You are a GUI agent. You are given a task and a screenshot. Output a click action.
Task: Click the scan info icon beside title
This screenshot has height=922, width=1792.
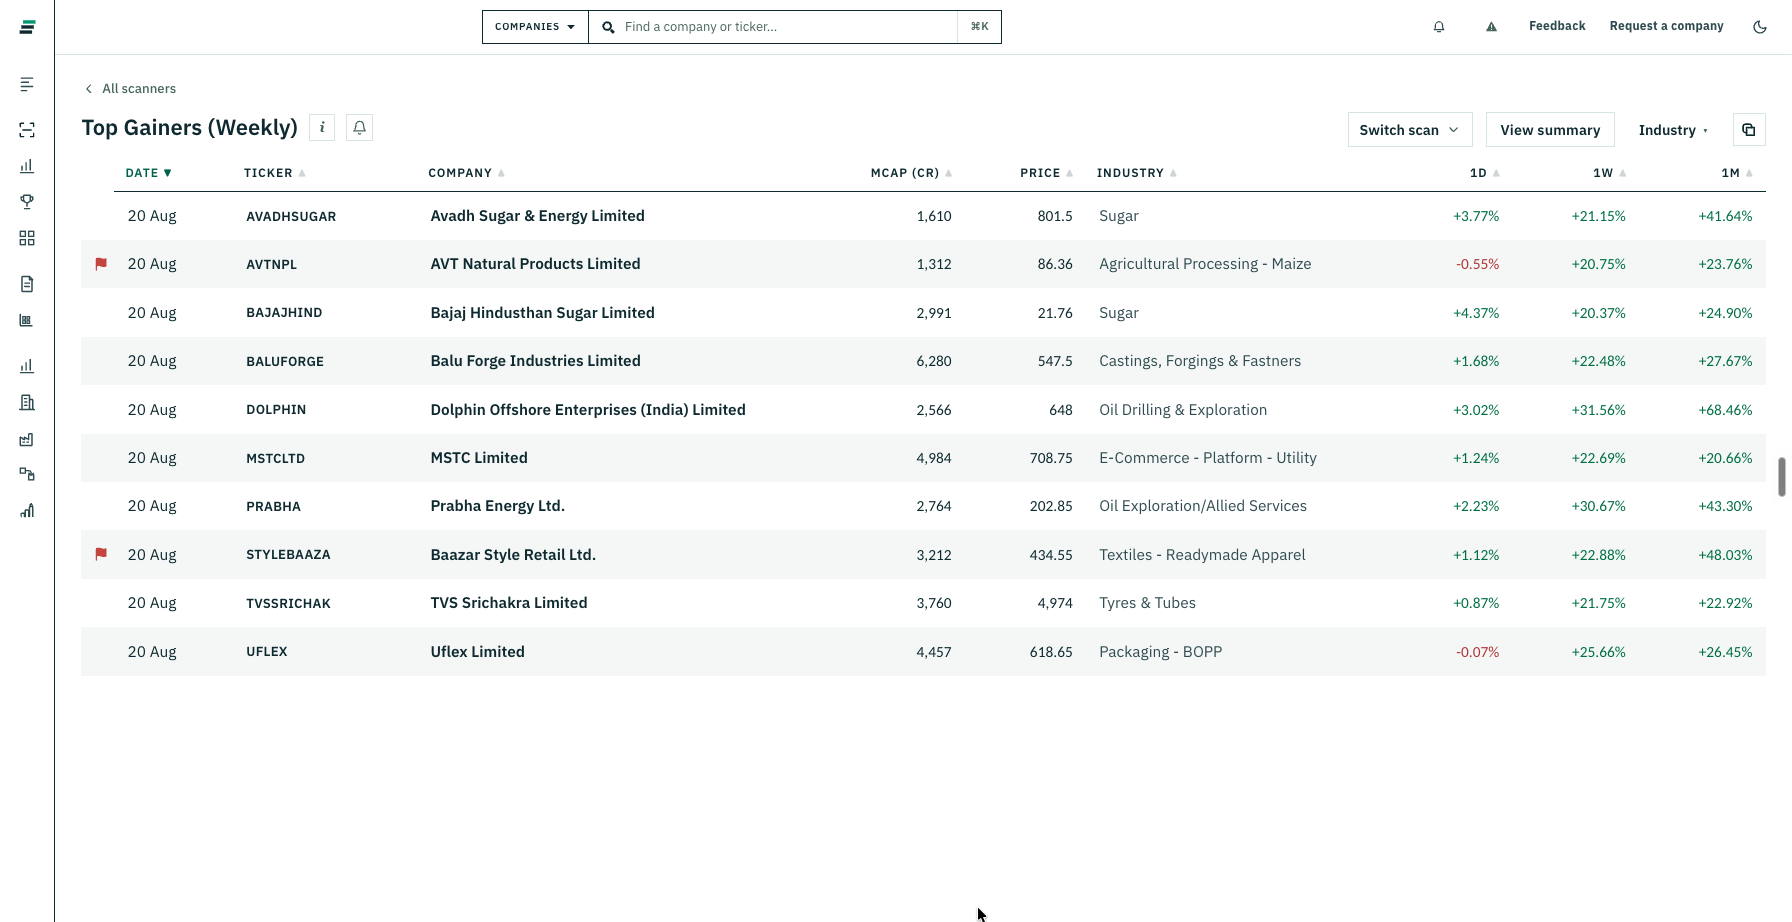coord(322,128)
